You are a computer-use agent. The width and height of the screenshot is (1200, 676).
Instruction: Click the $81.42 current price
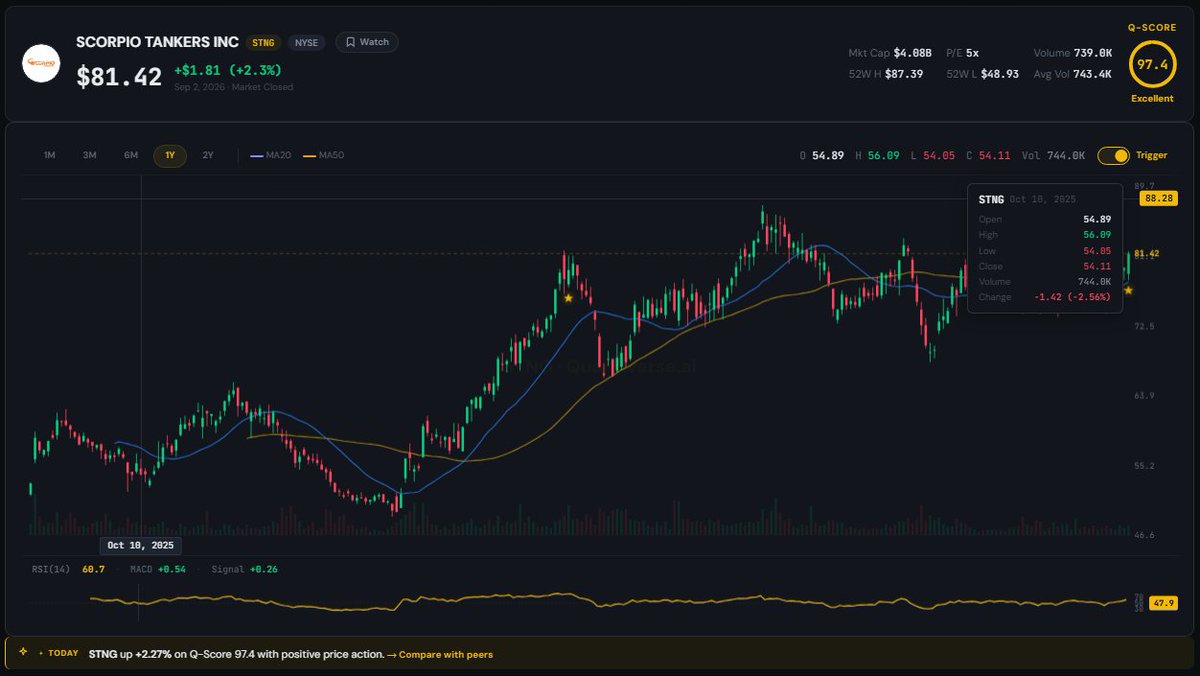click(x=119, y=76)
